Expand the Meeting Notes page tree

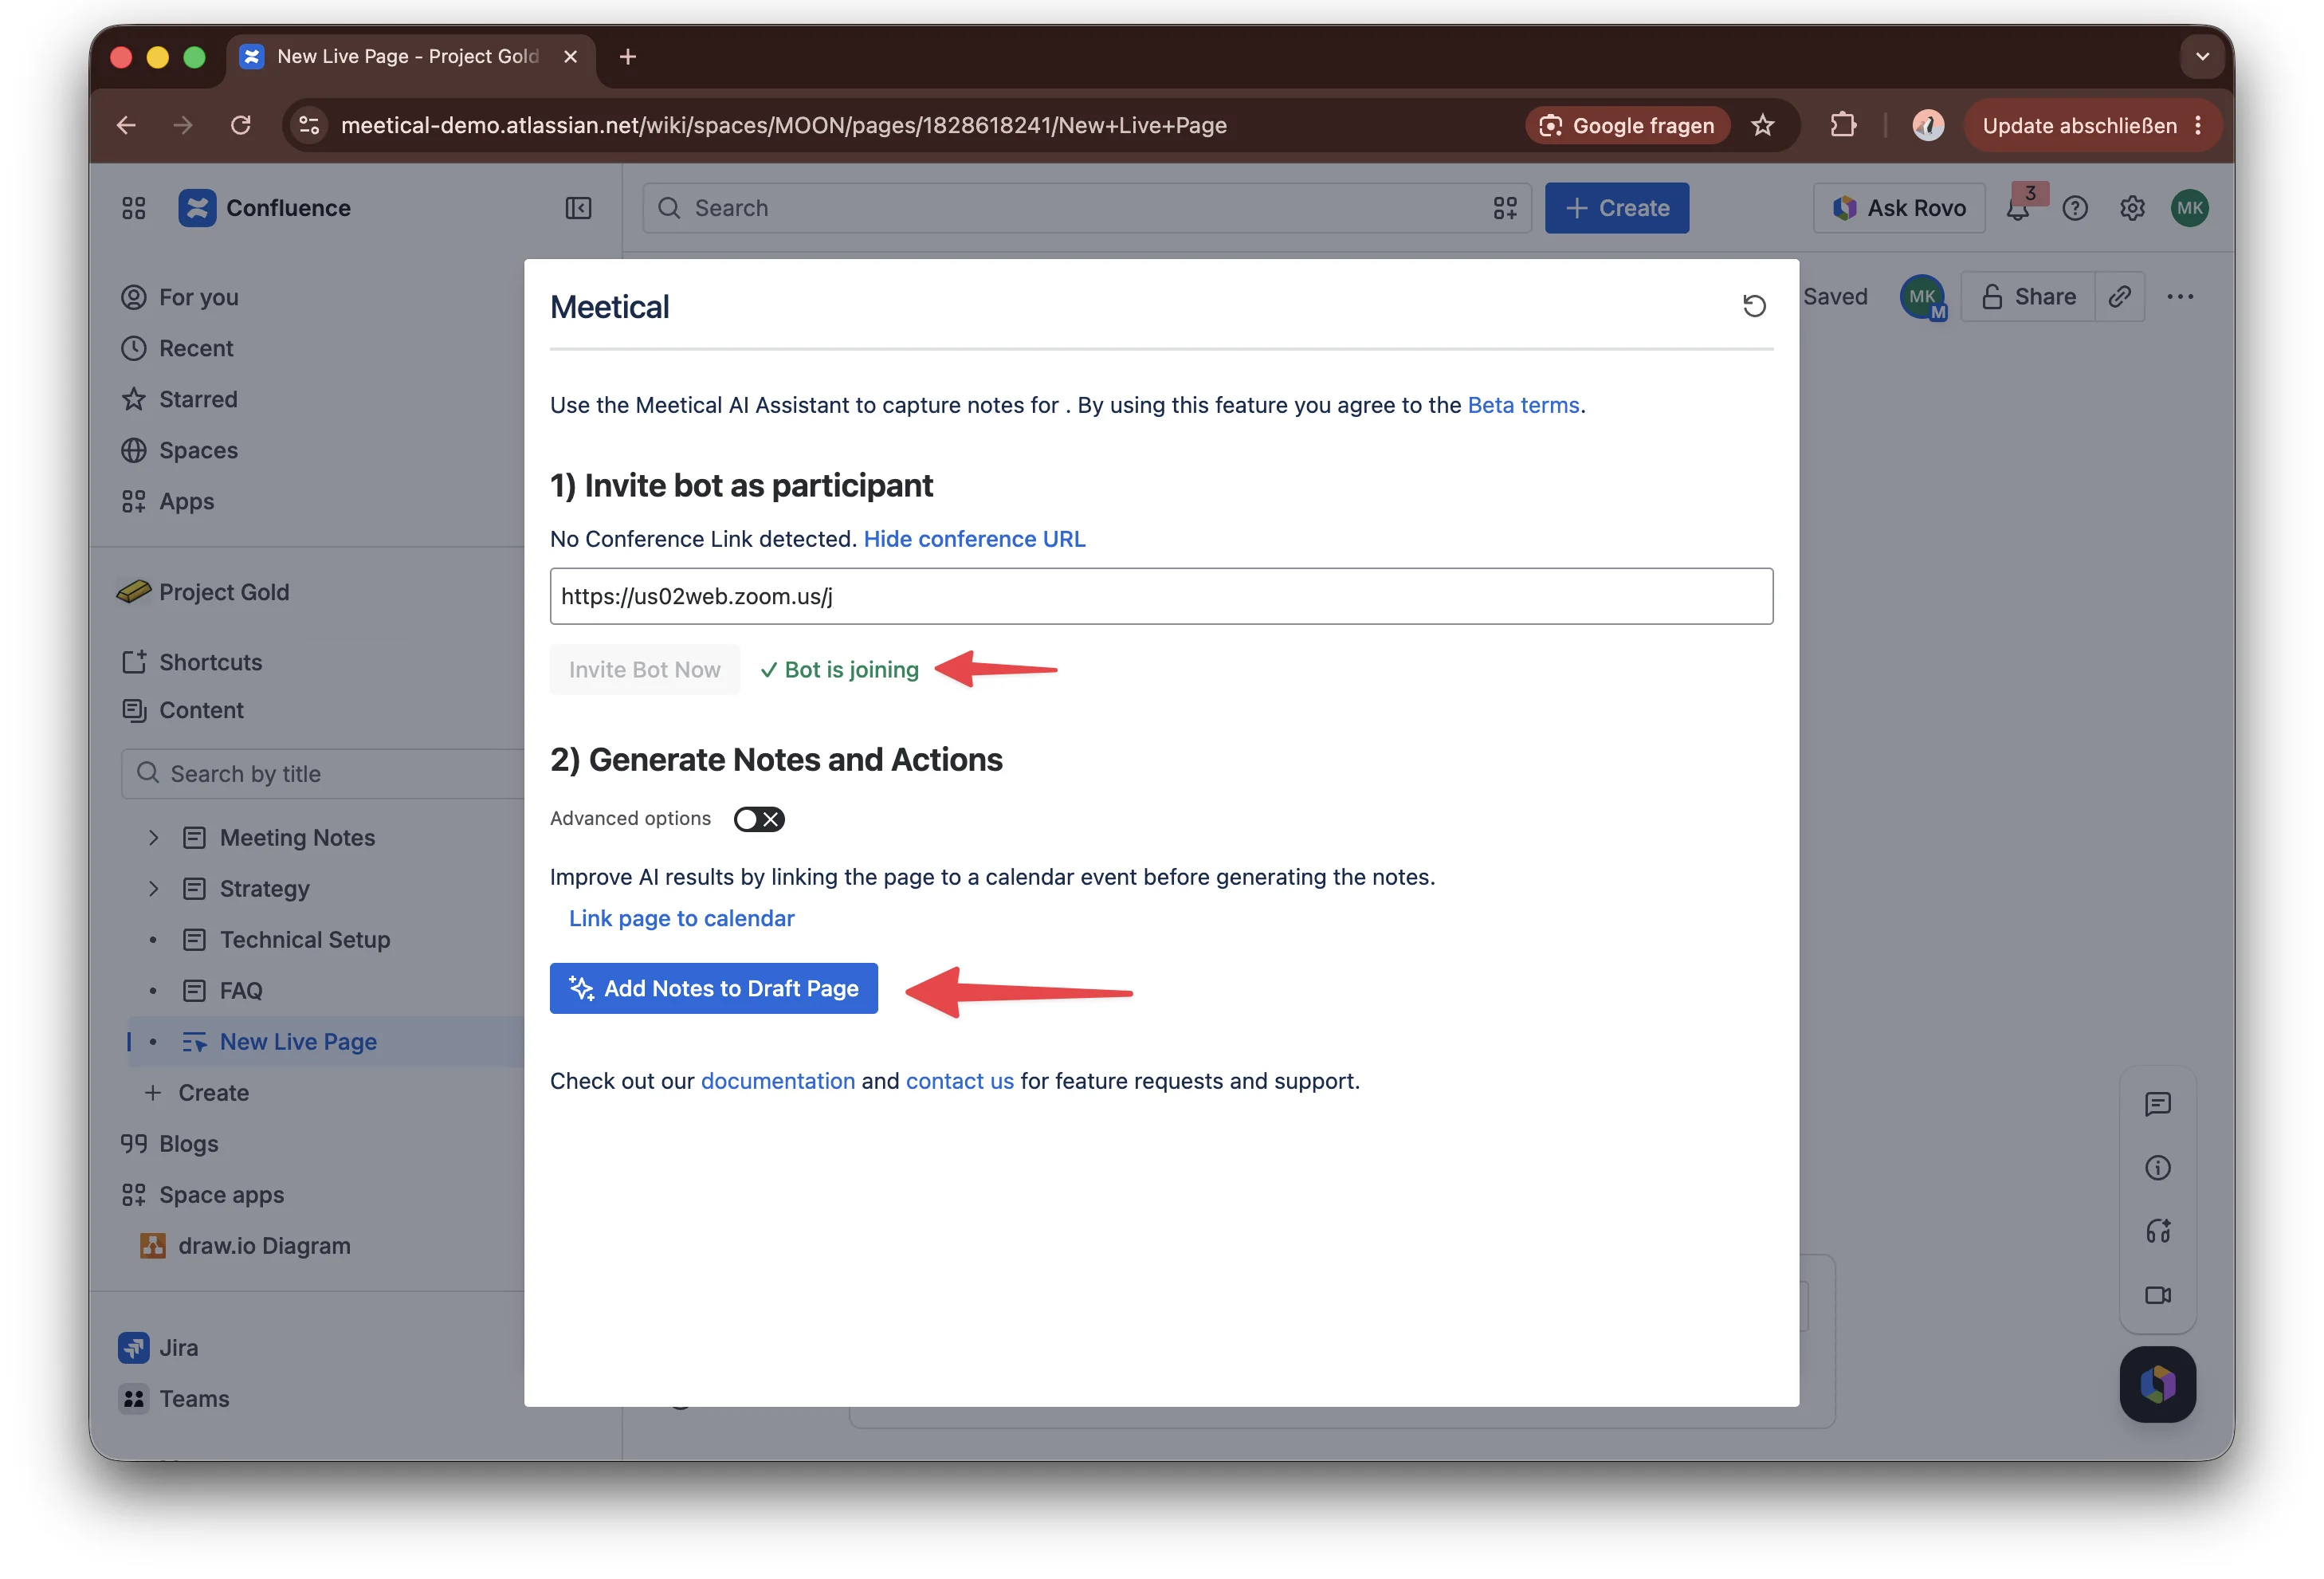click(x=153, y=838)
